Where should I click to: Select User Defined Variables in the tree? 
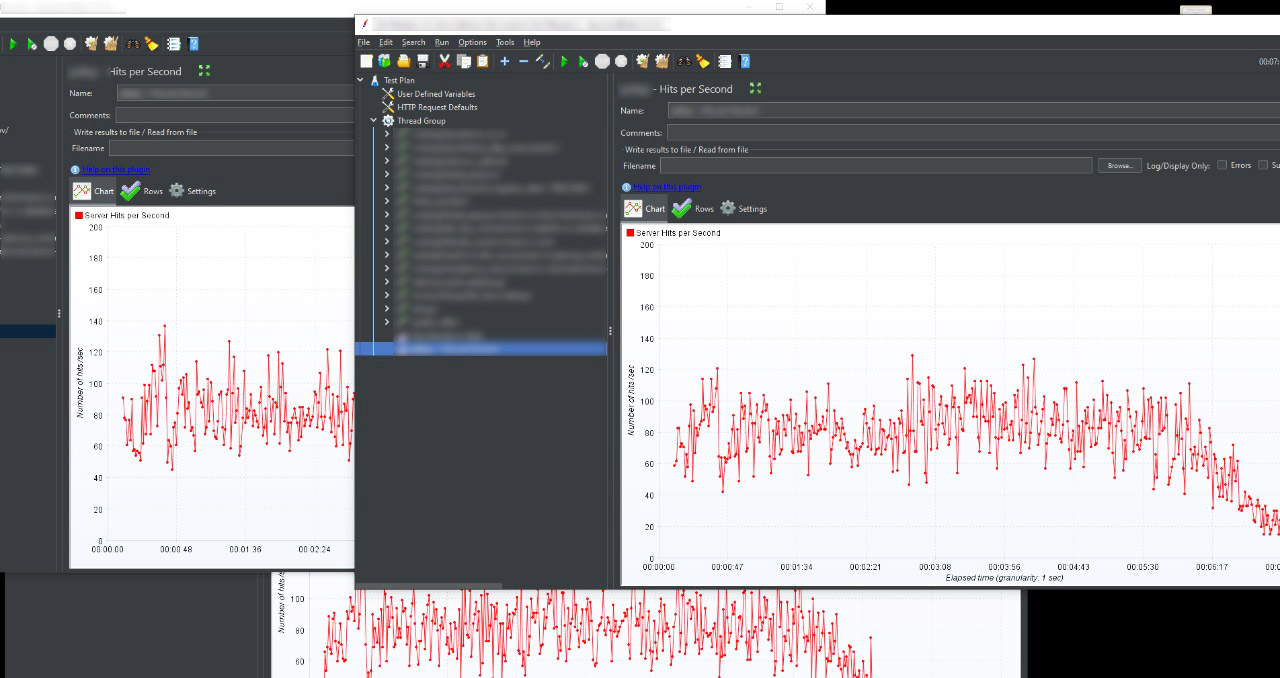(436, 94)
